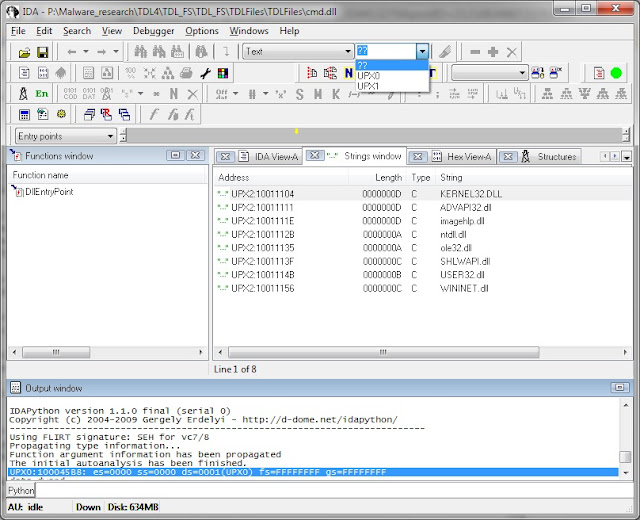Click the Python button at bottom-left
640x520 pixels.
(x=21, y=491)
